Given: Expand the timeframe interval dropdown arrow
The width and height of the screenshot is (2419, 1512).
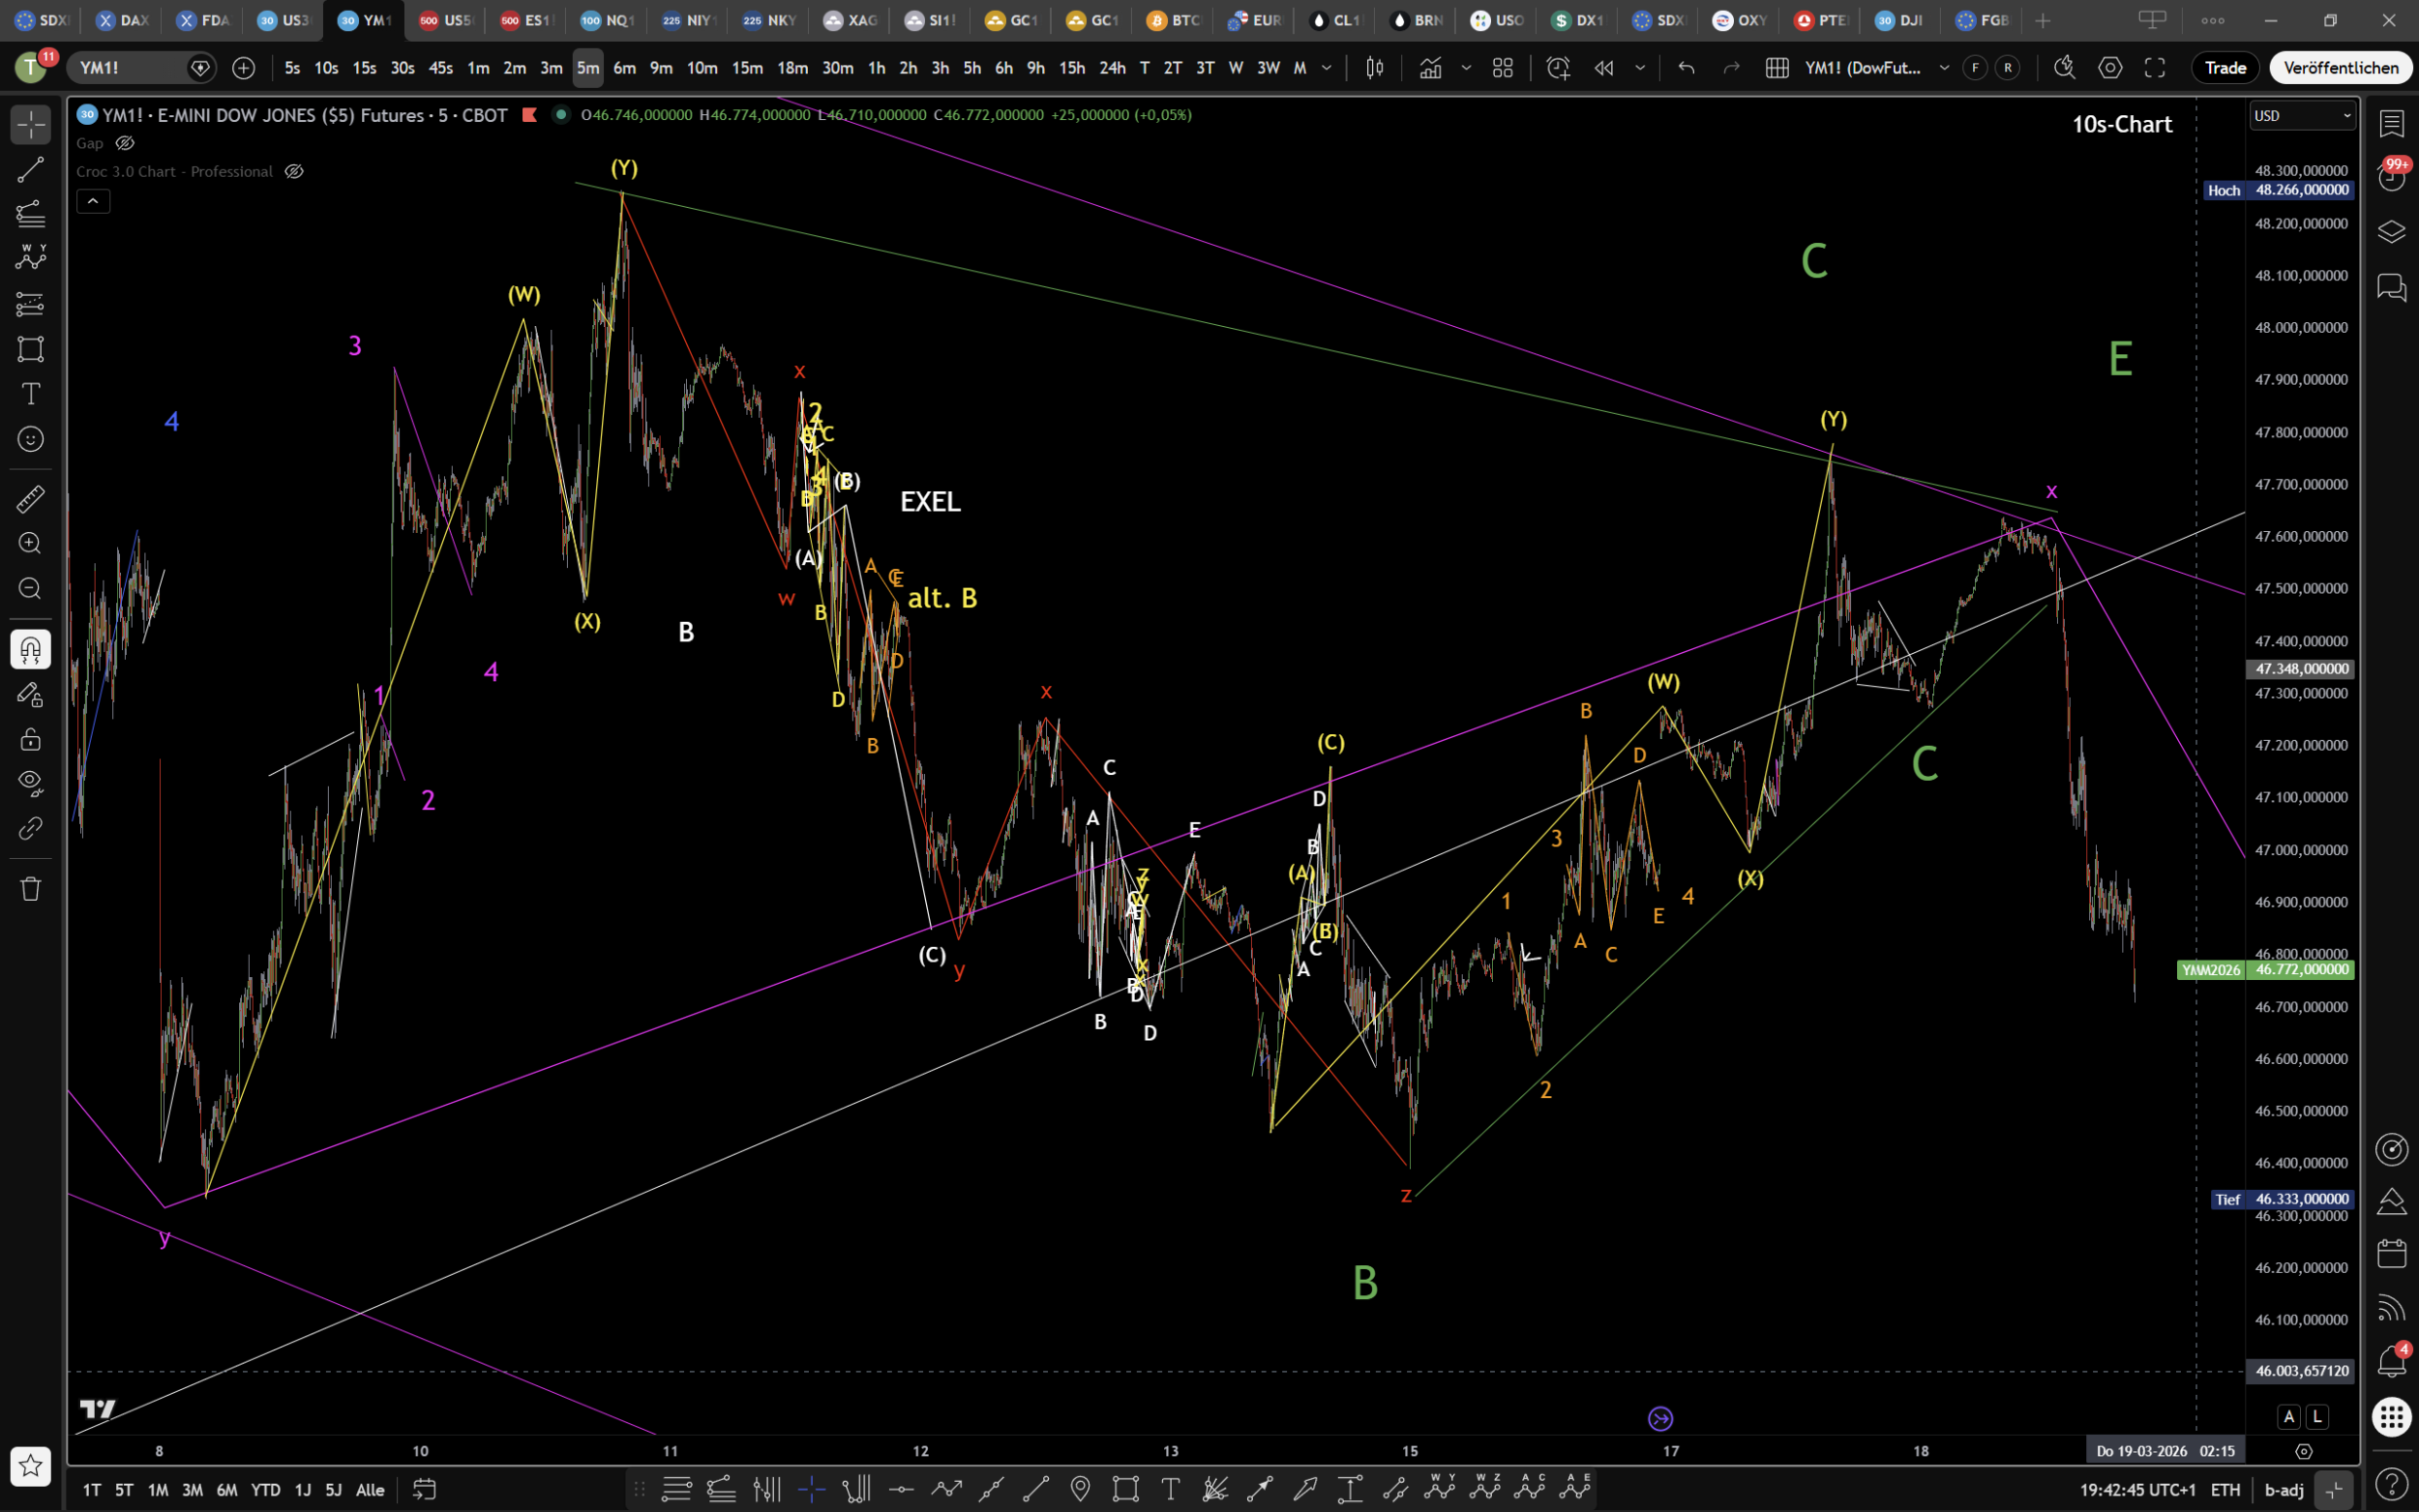Looking at the screenshot, I should (1327, 68).
